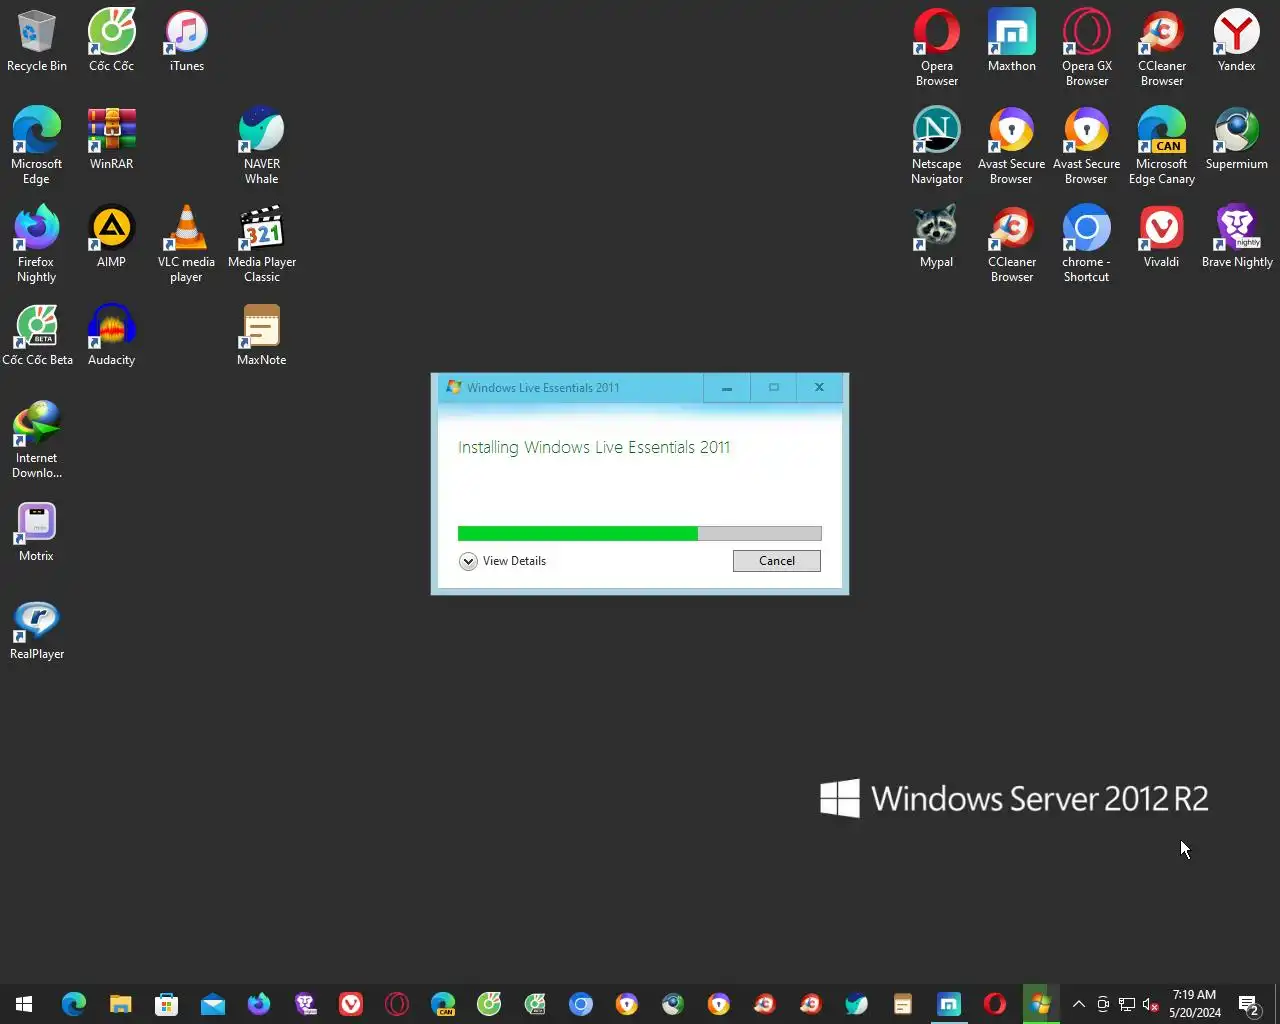The image size is (1280, 1024).
Task: Open the Audacity desktop shortcut
Action: pyautogui.click(x=111, y=335)
